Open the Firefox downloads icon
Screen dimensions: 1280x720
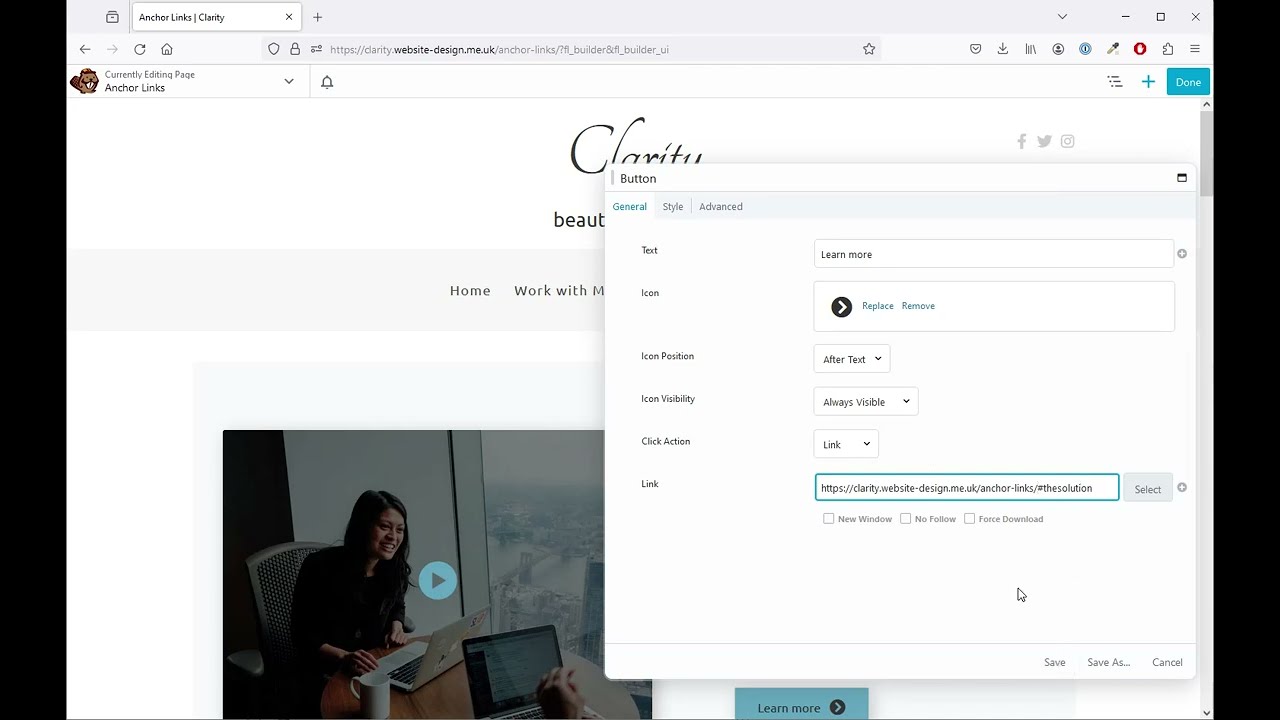point(1003,49)
